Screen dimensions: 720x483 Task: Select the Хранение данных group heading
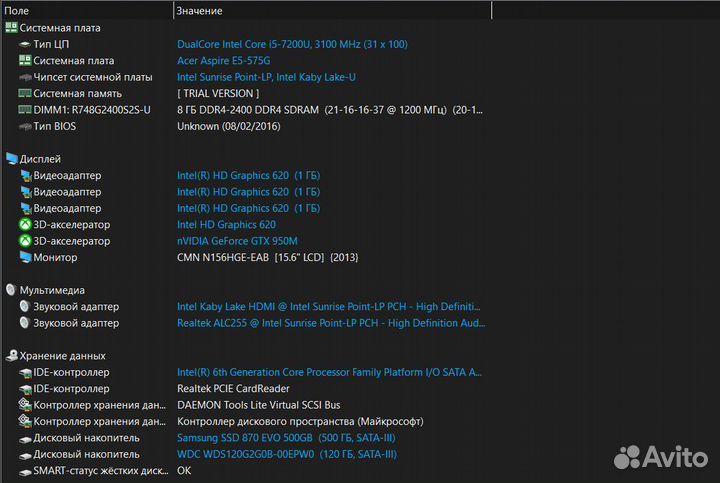click(62, 356)
